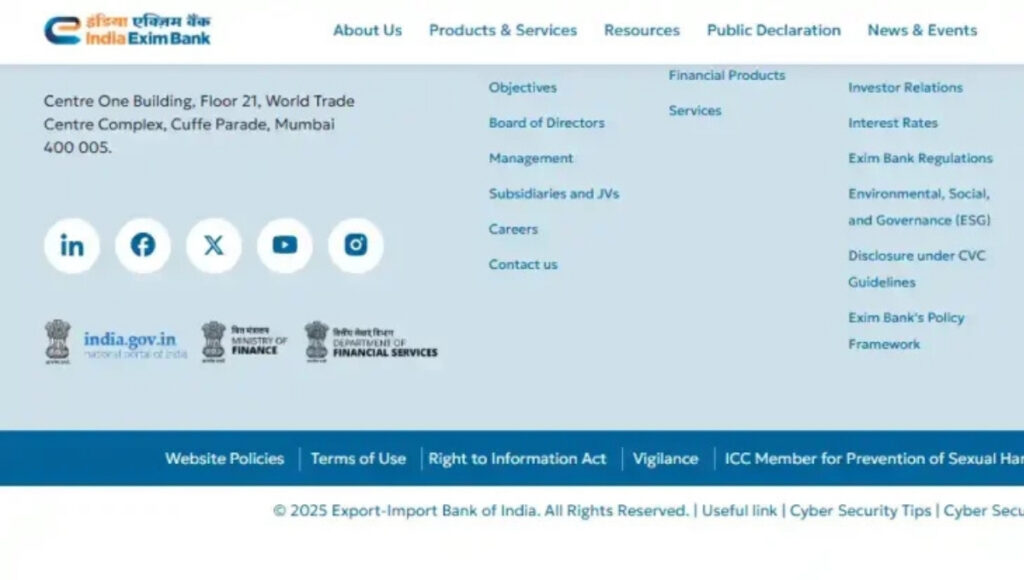
Task: Open Website Policies in the blue bar
Action: pos(225,459)
